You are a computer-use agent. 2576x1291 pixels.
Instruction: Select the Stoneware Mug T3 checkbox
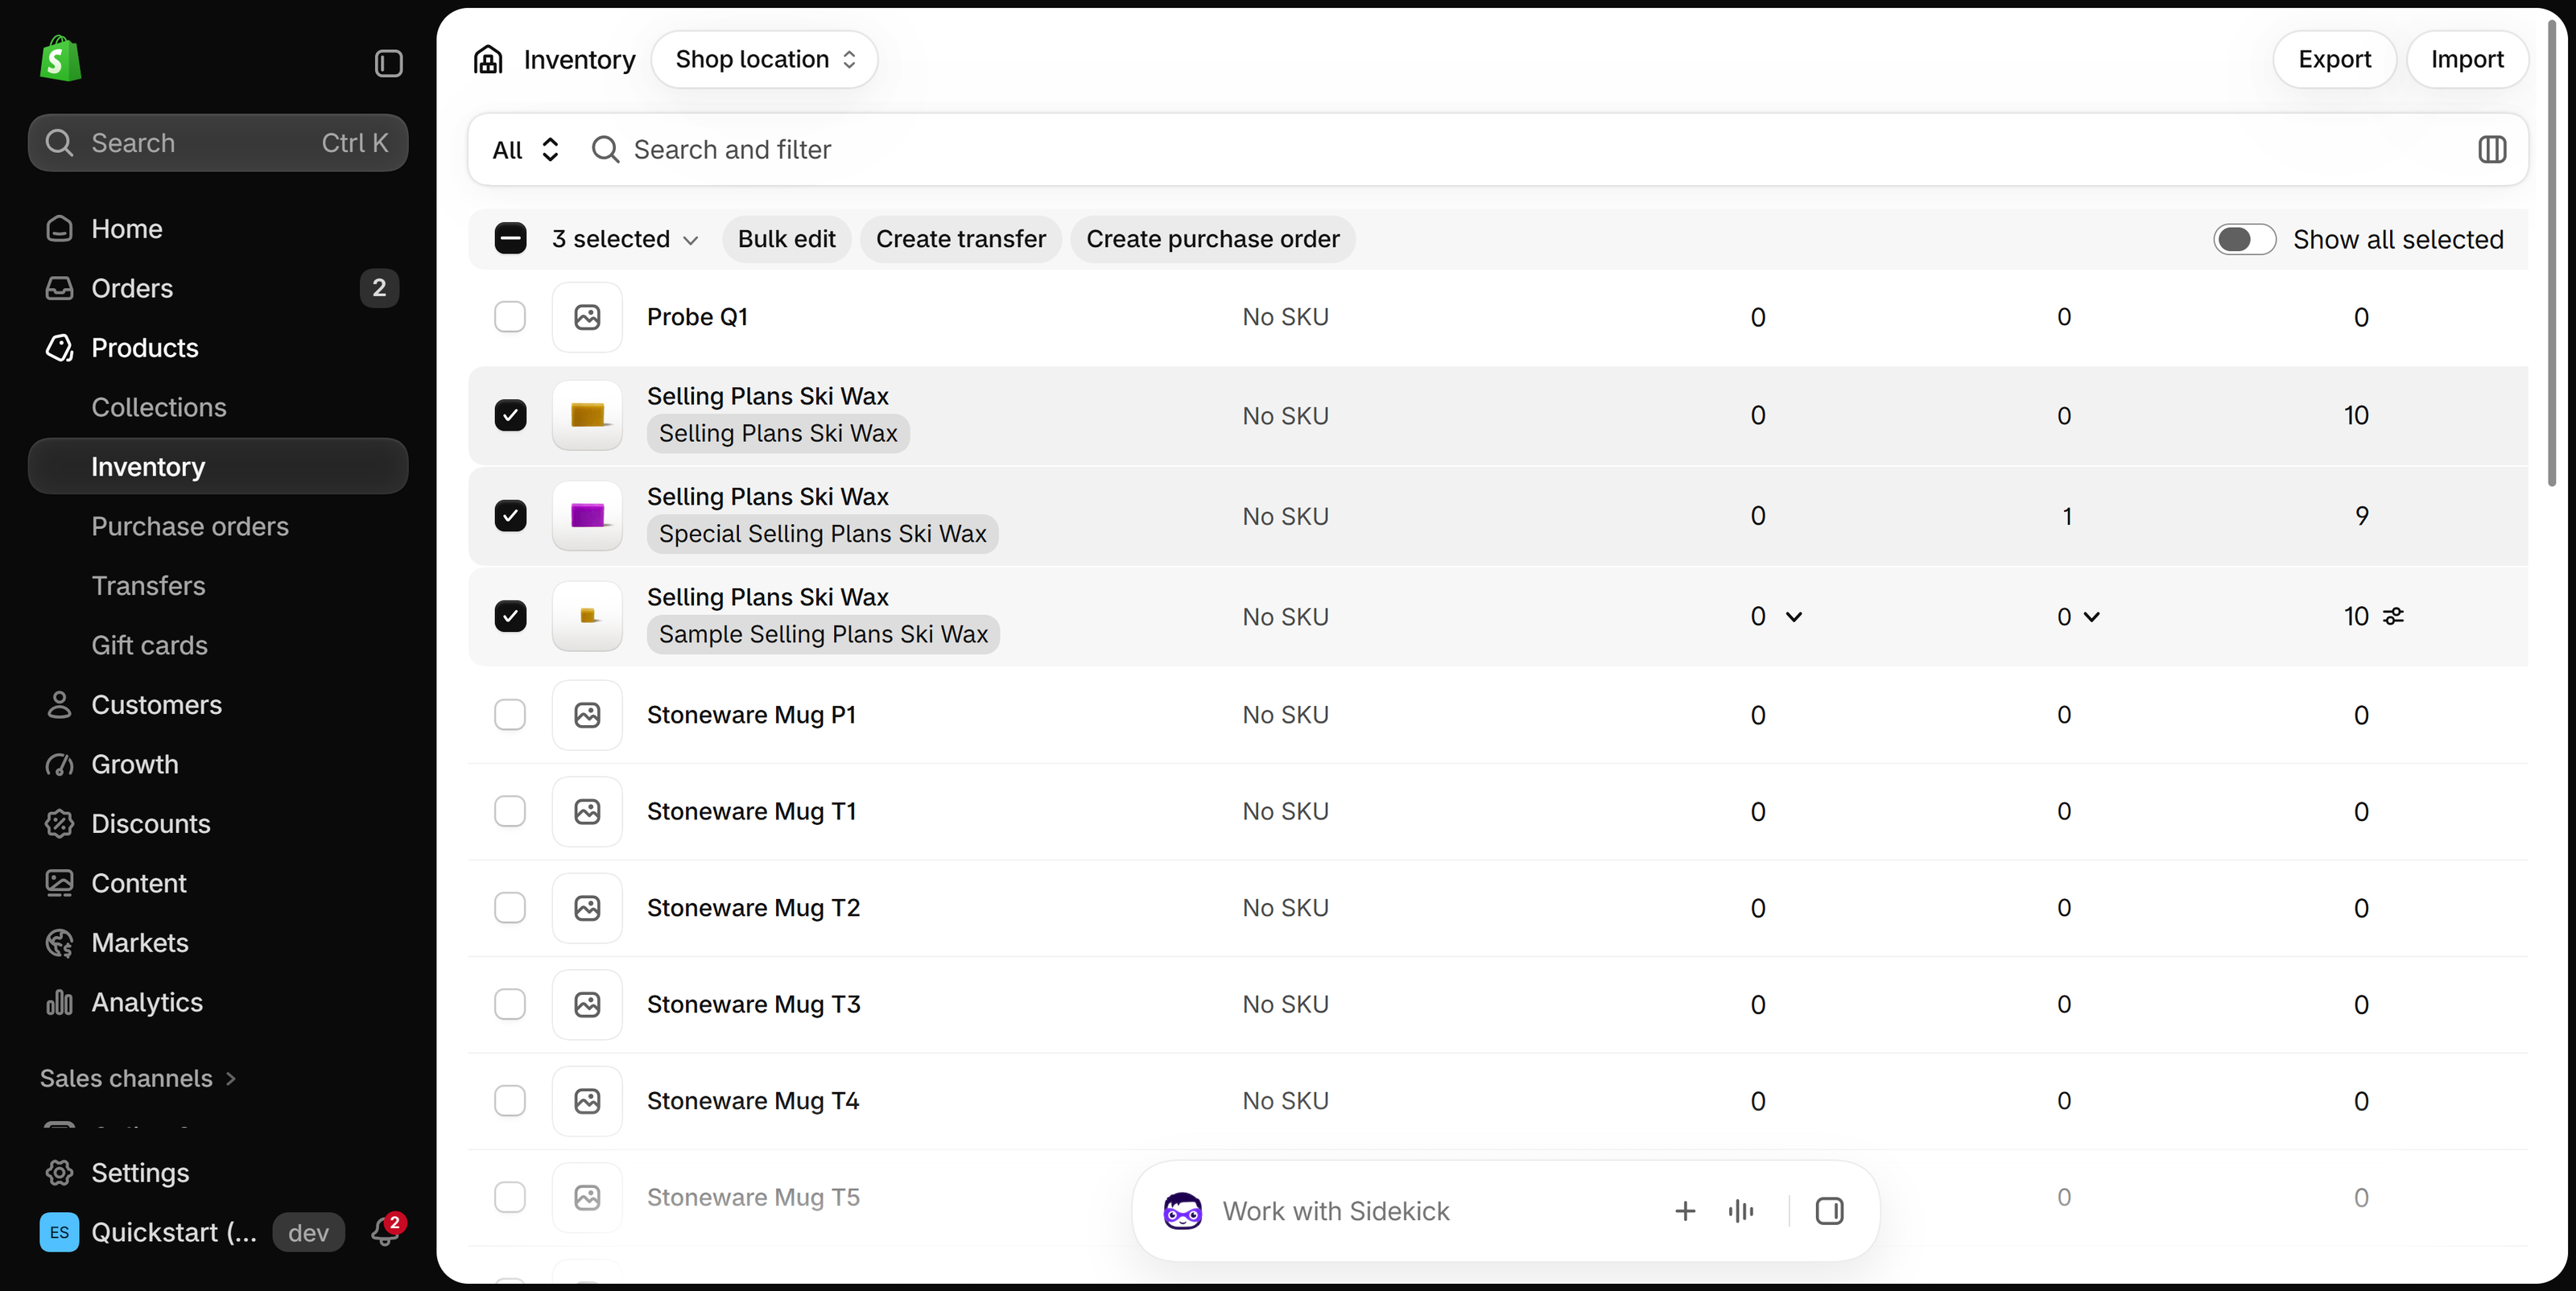(510, 1004)
